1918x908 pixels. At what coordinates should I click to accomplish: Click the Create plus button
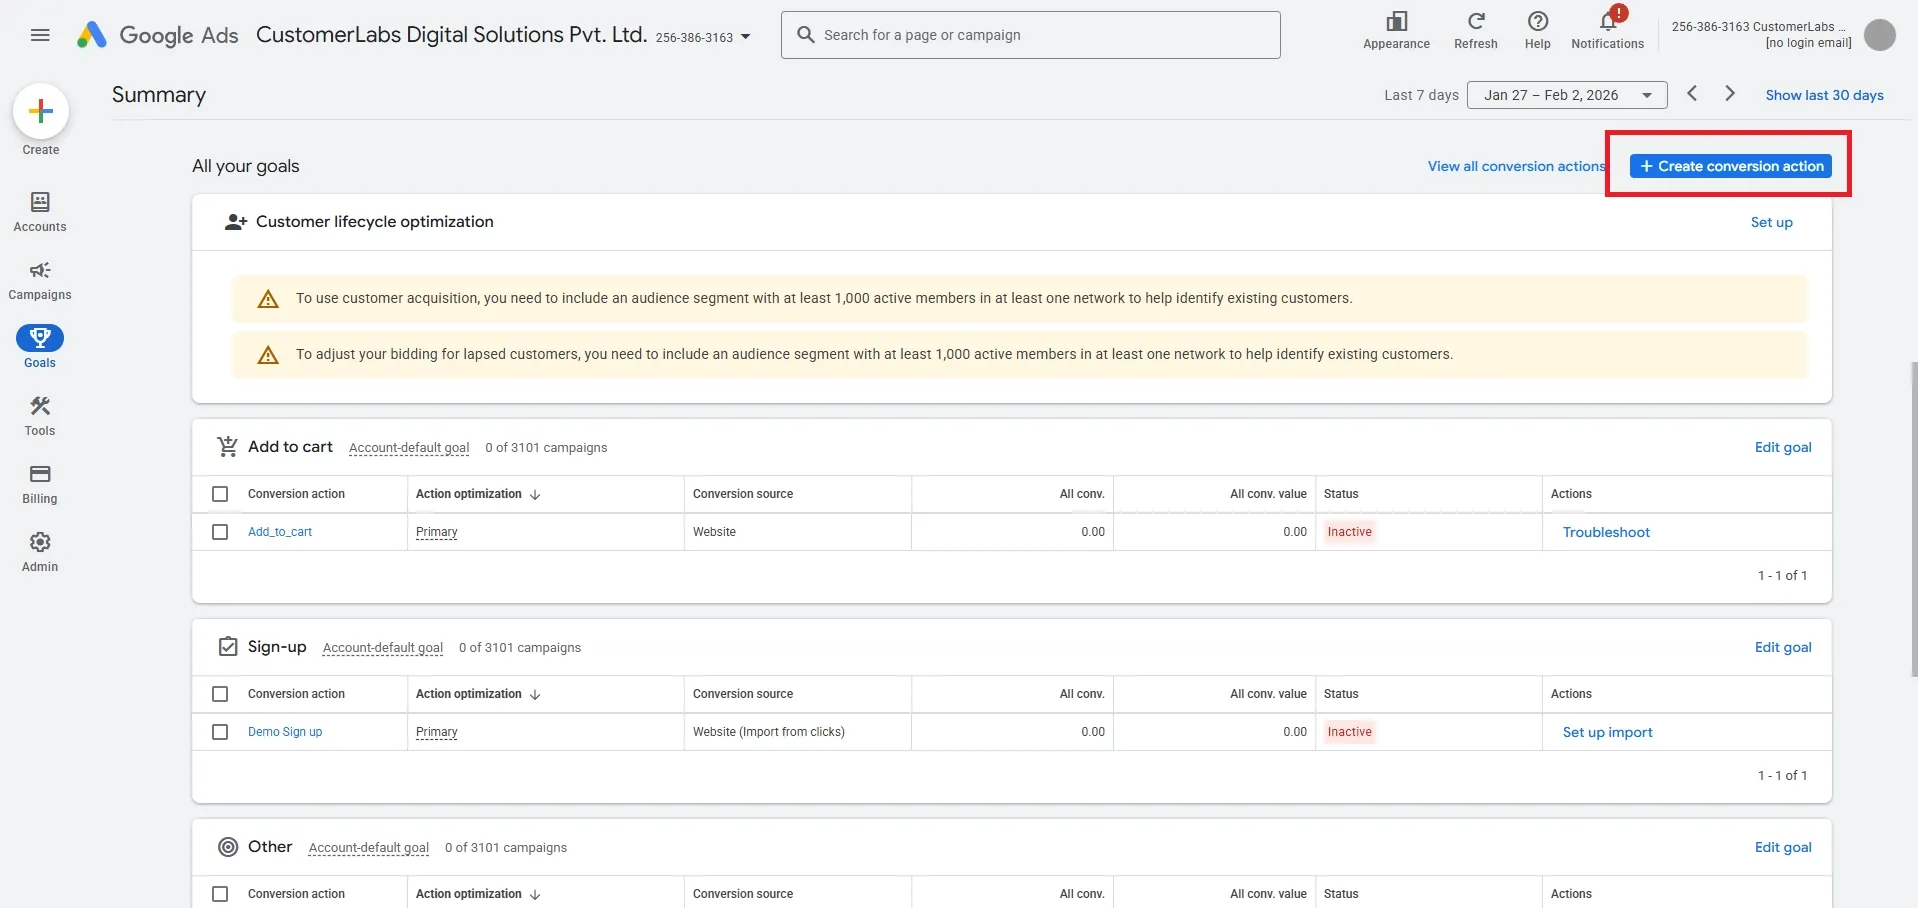click(41, 111)
